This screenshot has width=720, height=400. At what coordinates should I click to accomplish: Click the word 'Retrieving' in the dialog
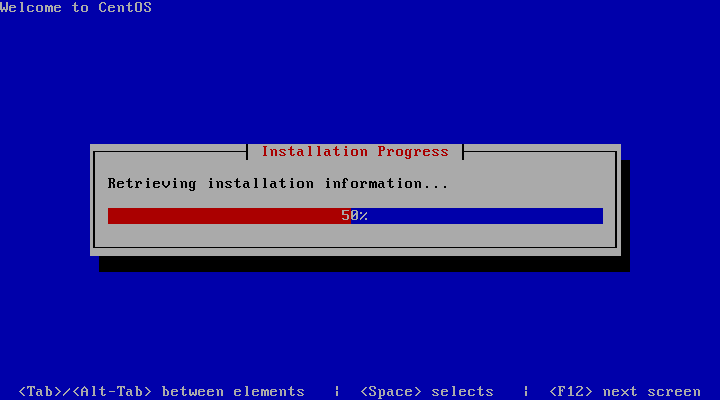point(152,184)
